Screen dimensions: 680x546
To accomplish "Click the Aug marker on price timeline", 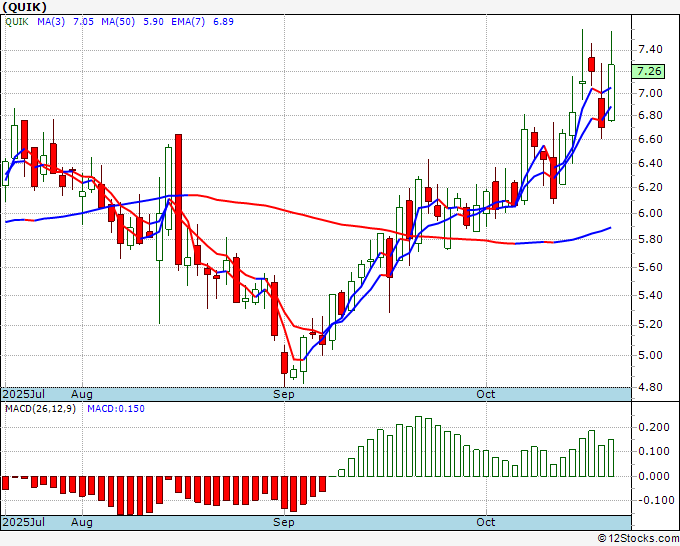I will point(82,394).
